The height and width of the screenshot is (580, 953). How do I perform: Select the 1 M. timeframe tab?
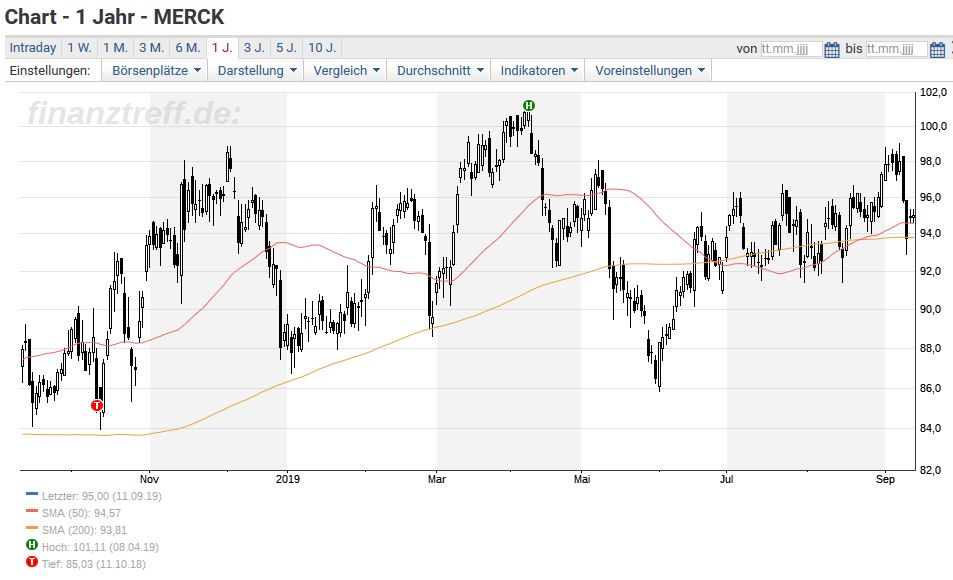point(115,47)
